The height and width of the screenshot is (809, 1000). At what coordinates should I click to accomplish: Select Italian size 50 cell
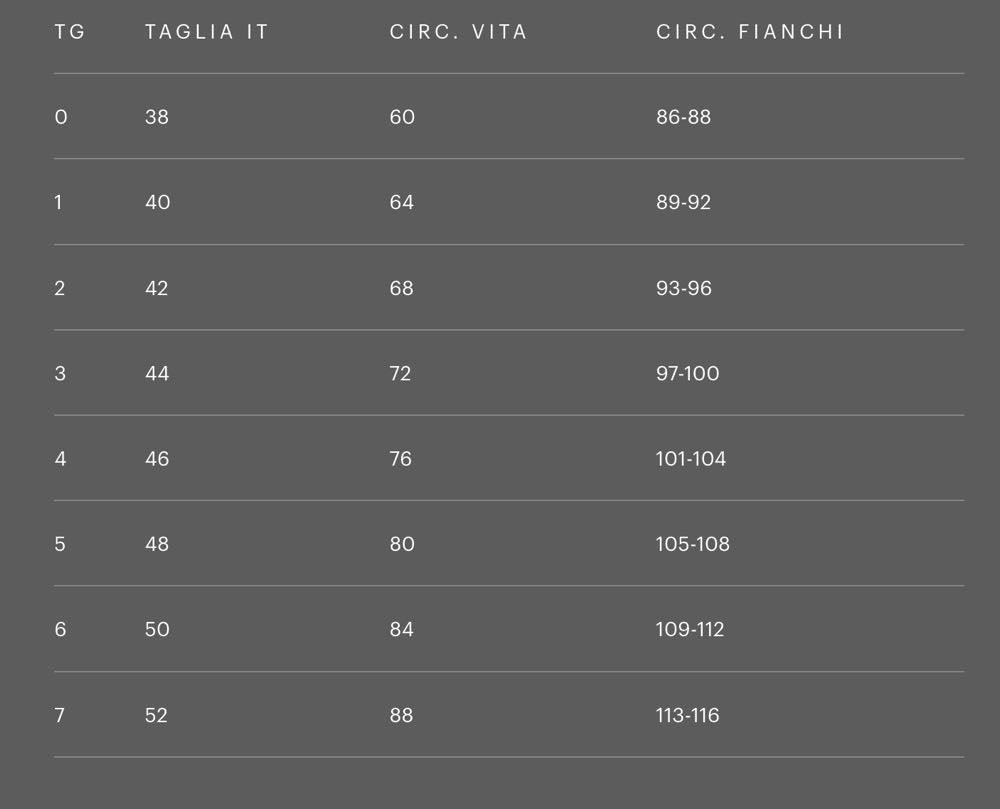157,629
